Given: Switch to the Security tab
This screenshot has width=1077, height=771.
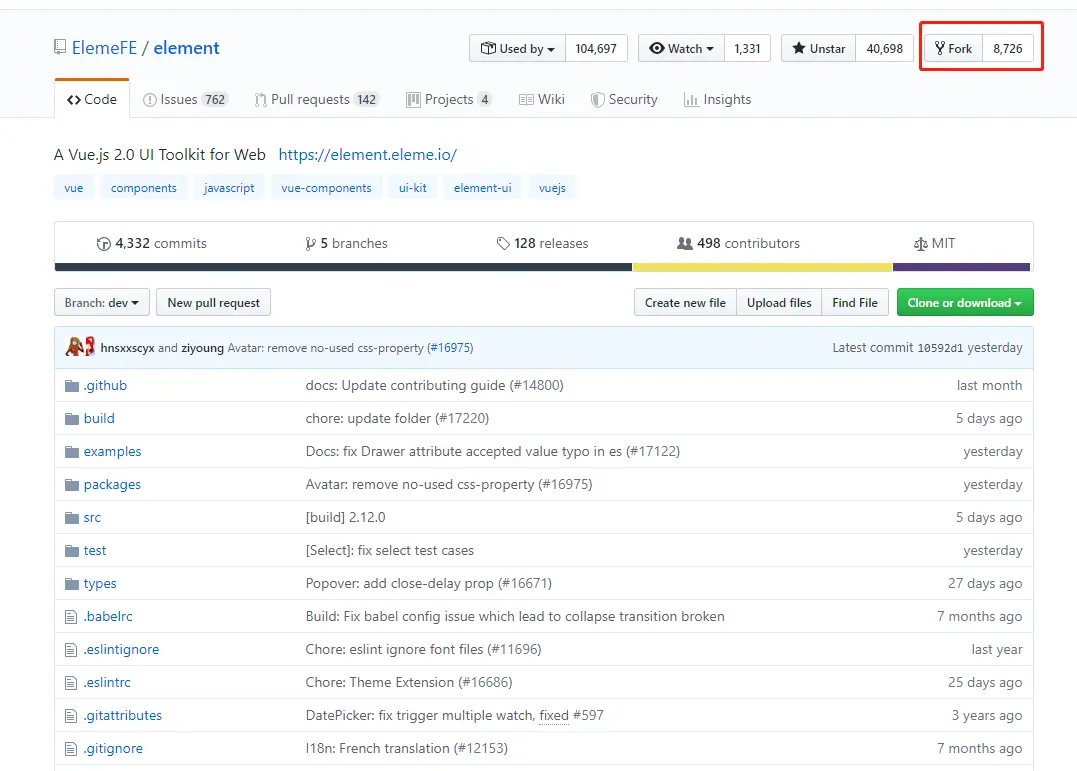Looking at the screenshot, I should pos(624,99).
